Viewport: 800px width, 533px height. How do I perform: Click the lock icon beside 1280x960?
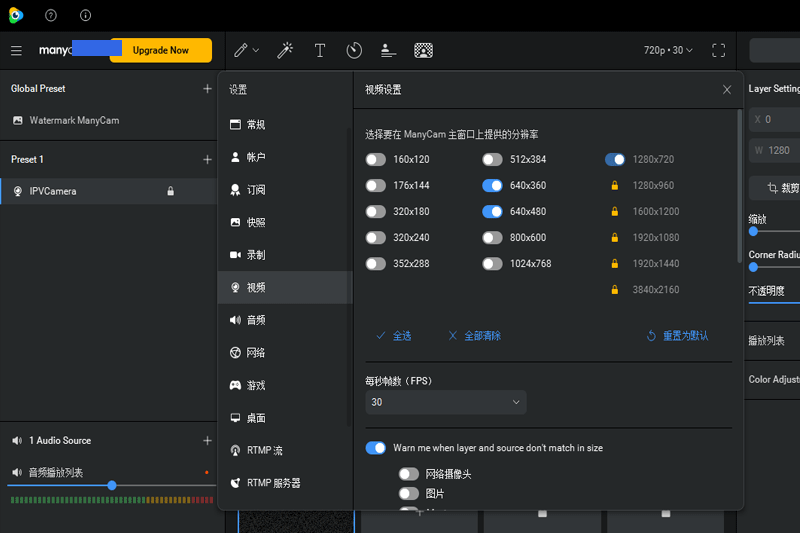pos(615,186)
